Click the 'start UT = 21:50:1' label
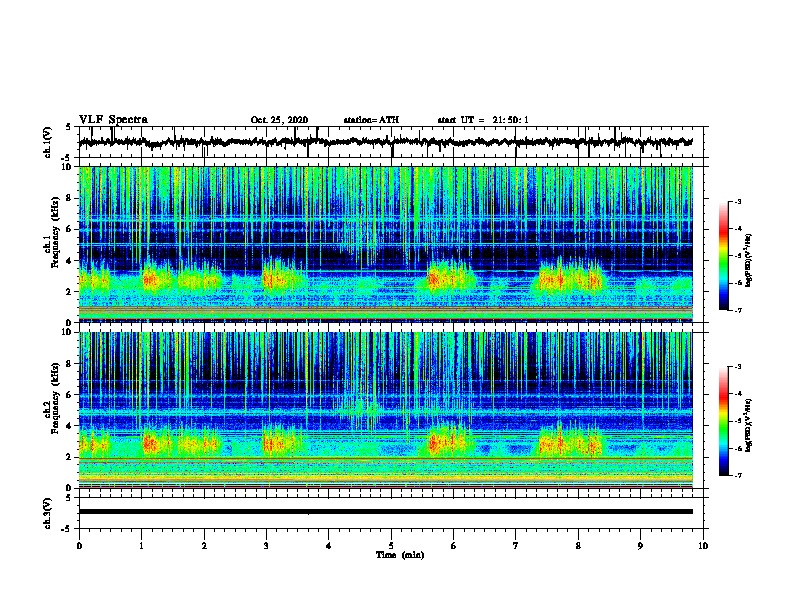This screenshot has height=612, width=792. tap(483, 120)
